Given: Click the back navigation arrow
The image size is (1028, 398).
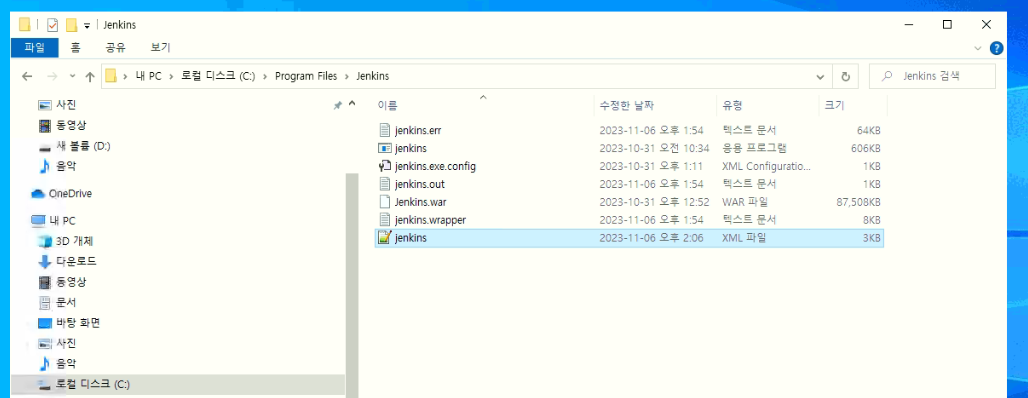Looking at the screenshot, I should tap(27, 76).
